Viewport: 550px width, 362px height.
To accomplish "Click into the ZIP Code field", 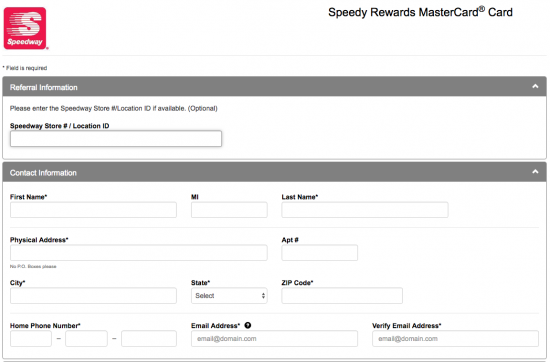I will pos(342,296).
